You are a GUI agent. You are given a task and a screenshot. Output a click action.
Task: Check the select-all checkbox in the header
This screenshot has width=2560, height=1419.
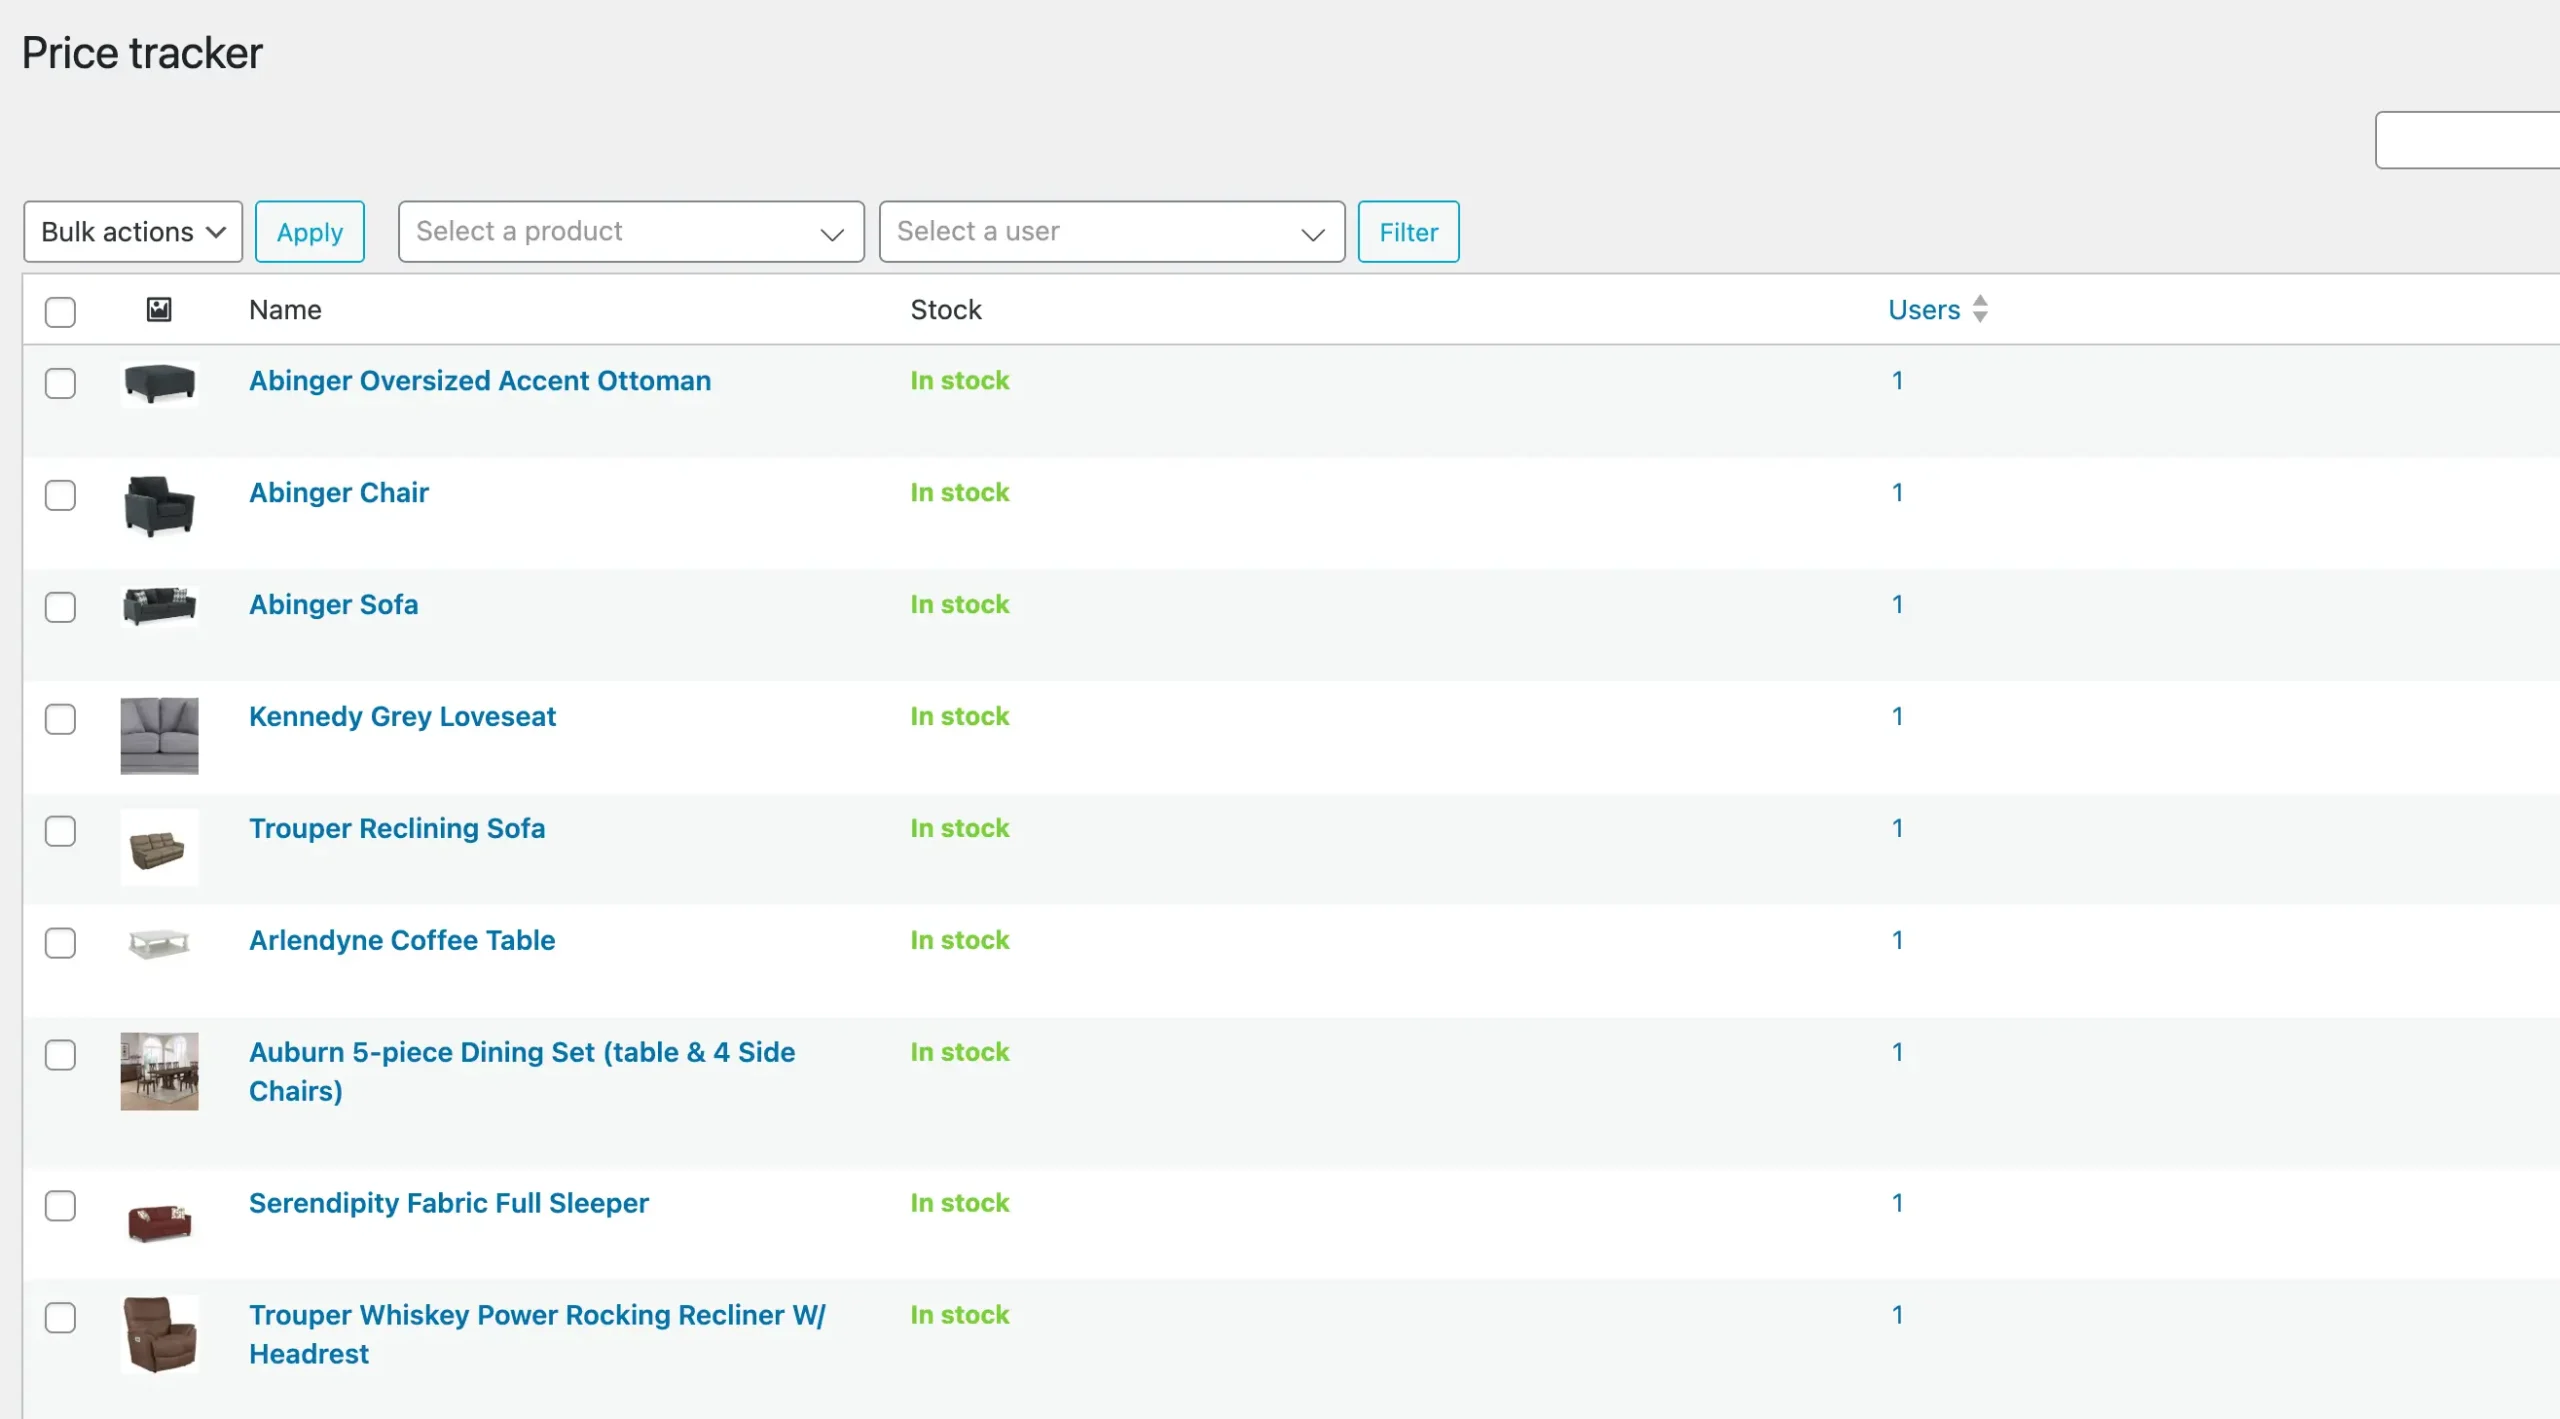pyautogui.click(x=61, y=312)
